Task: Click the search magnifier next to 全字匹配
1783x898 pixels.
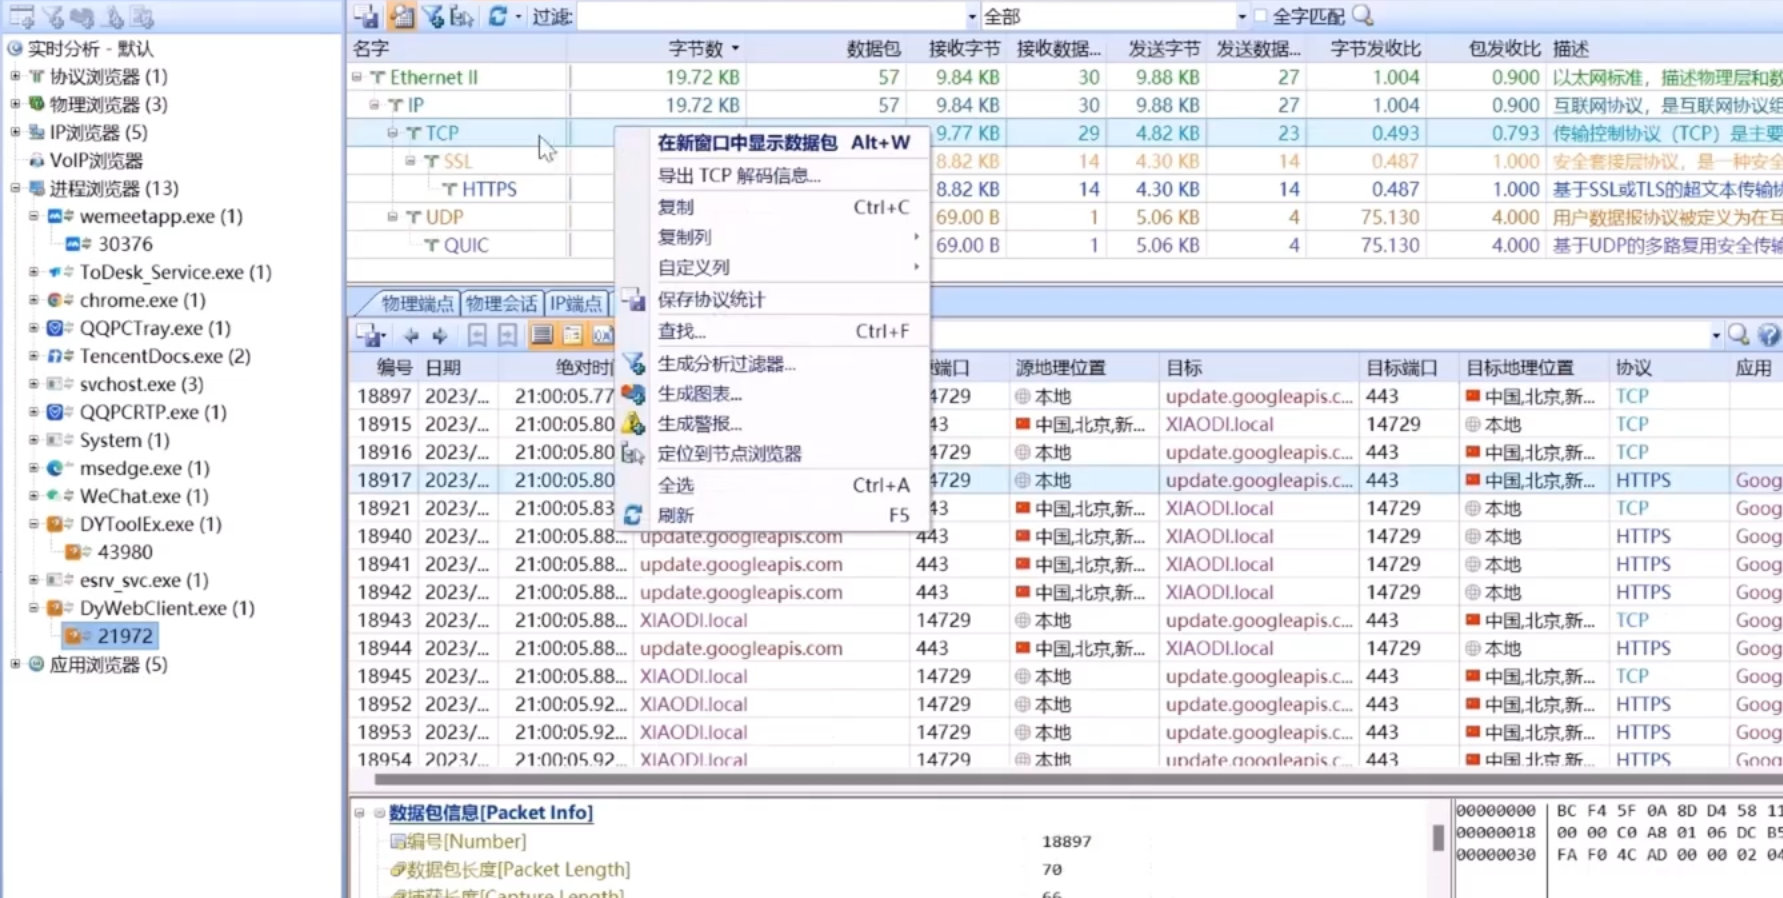Action: (x=1363, y=16)
